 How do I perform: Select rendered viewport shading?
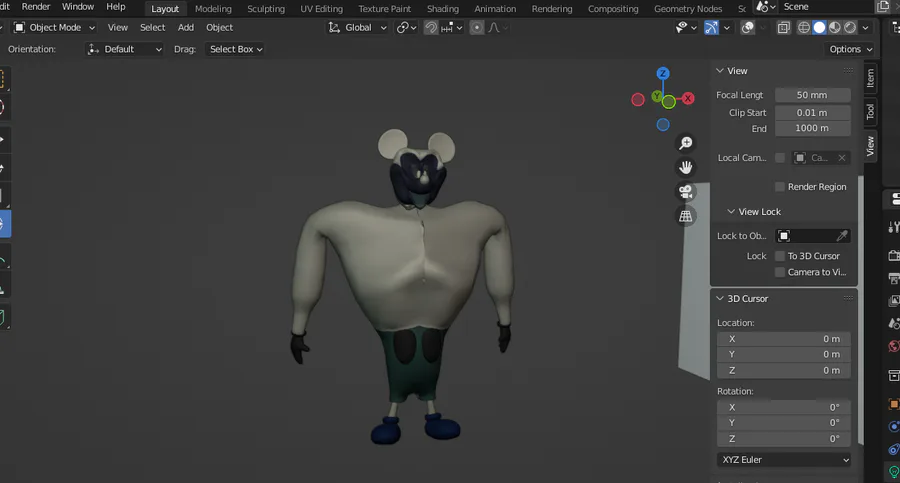[x=850, y=28]
